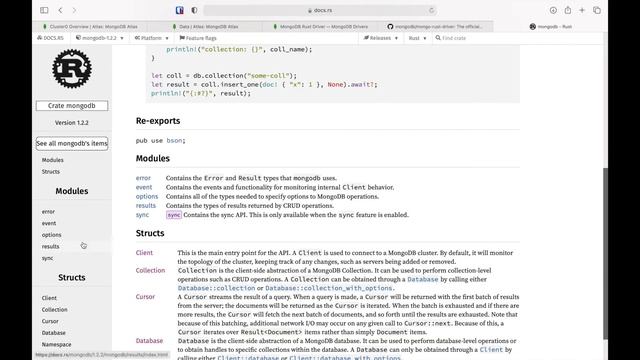Follow Database link in Collection description
Screen dimensions: 640x360
[423, 279]
